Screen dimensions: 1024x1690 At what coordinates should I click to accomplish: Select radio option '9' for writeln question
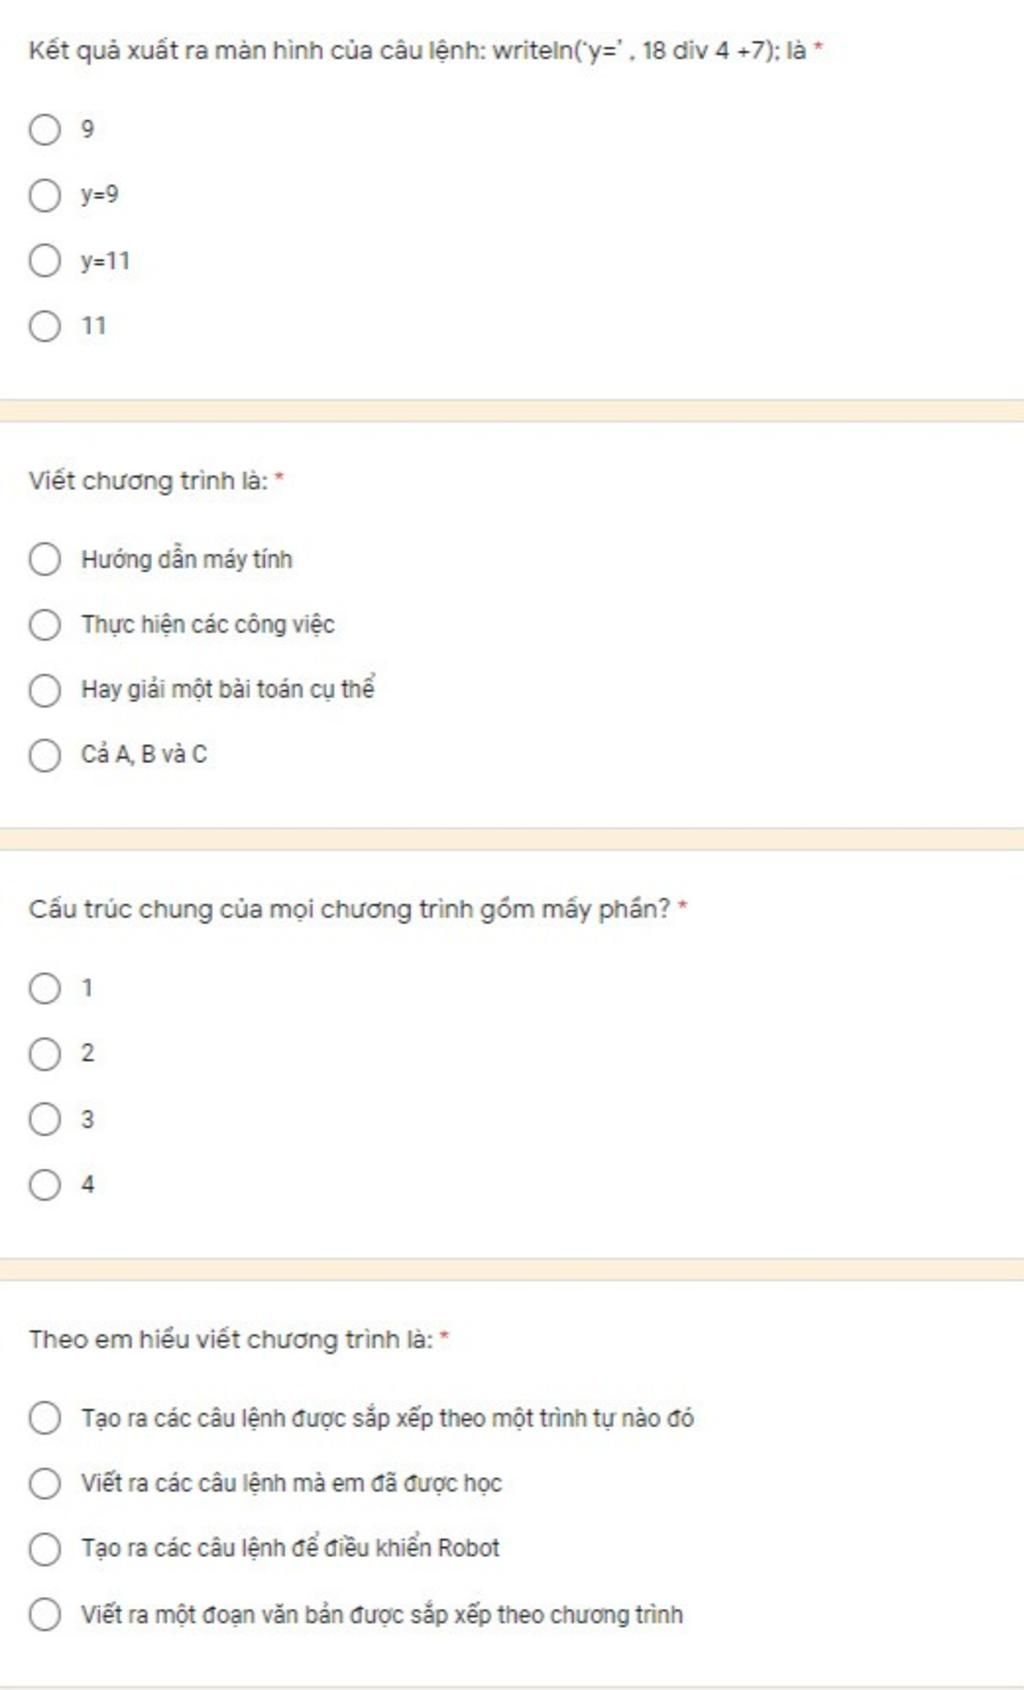[44, 129]
